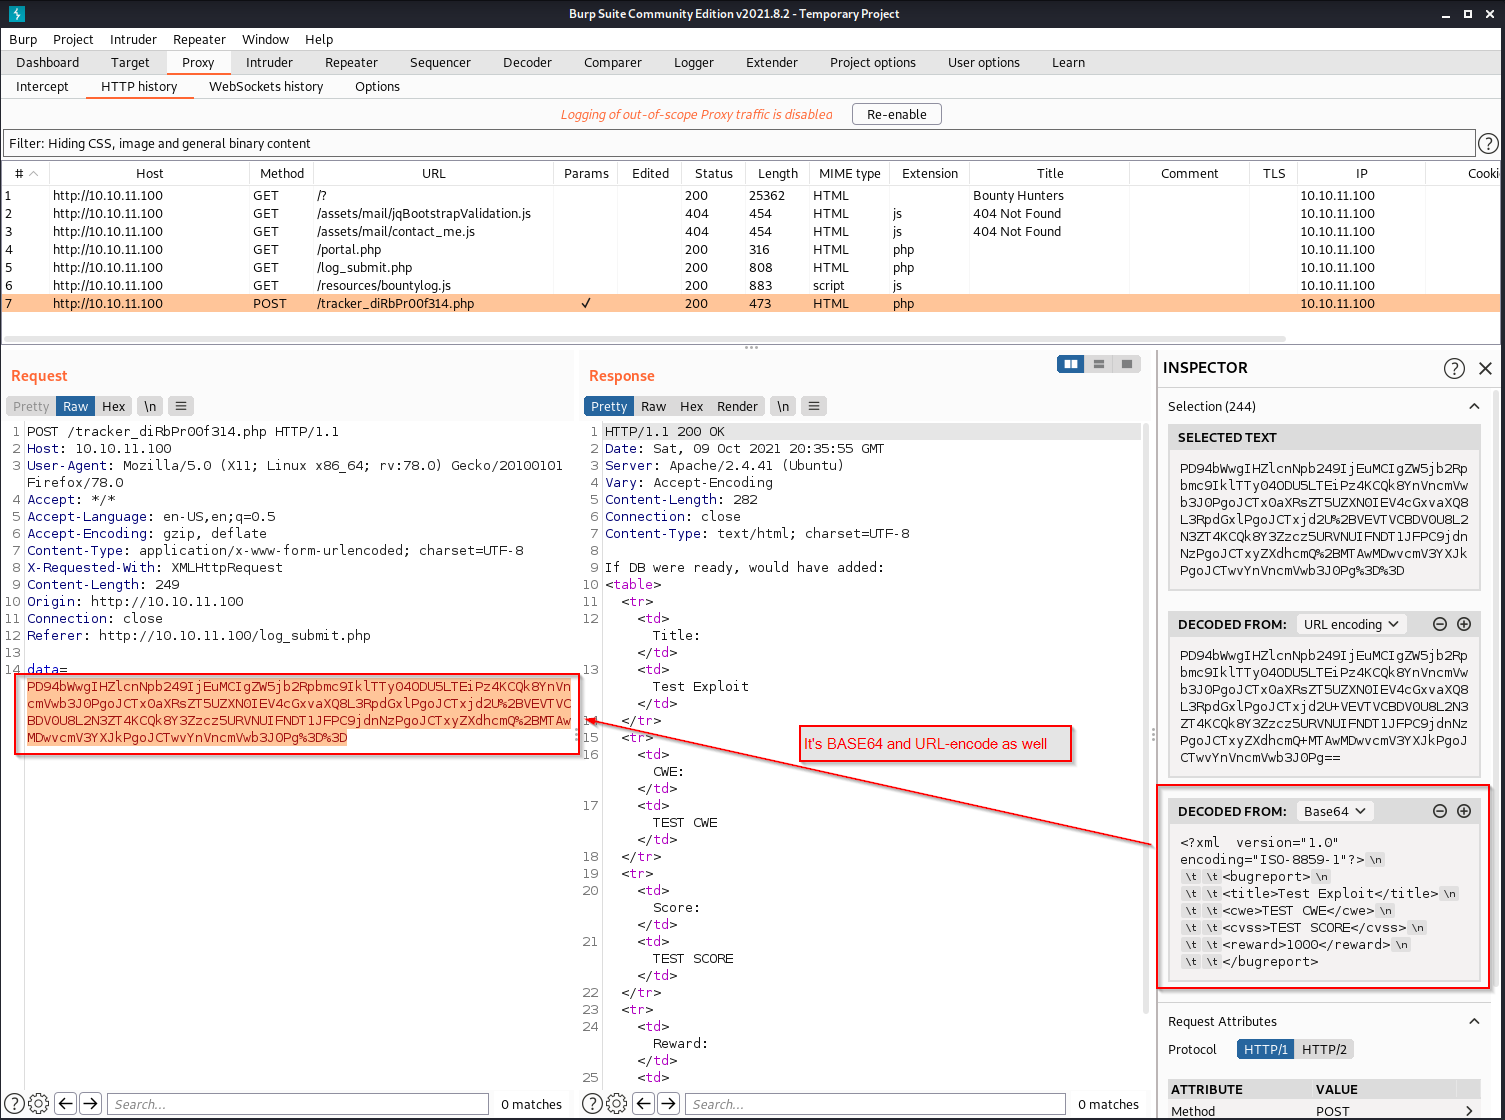Remove the URL encoding decode step
1505x1120 pixels.
(1440, 624)
